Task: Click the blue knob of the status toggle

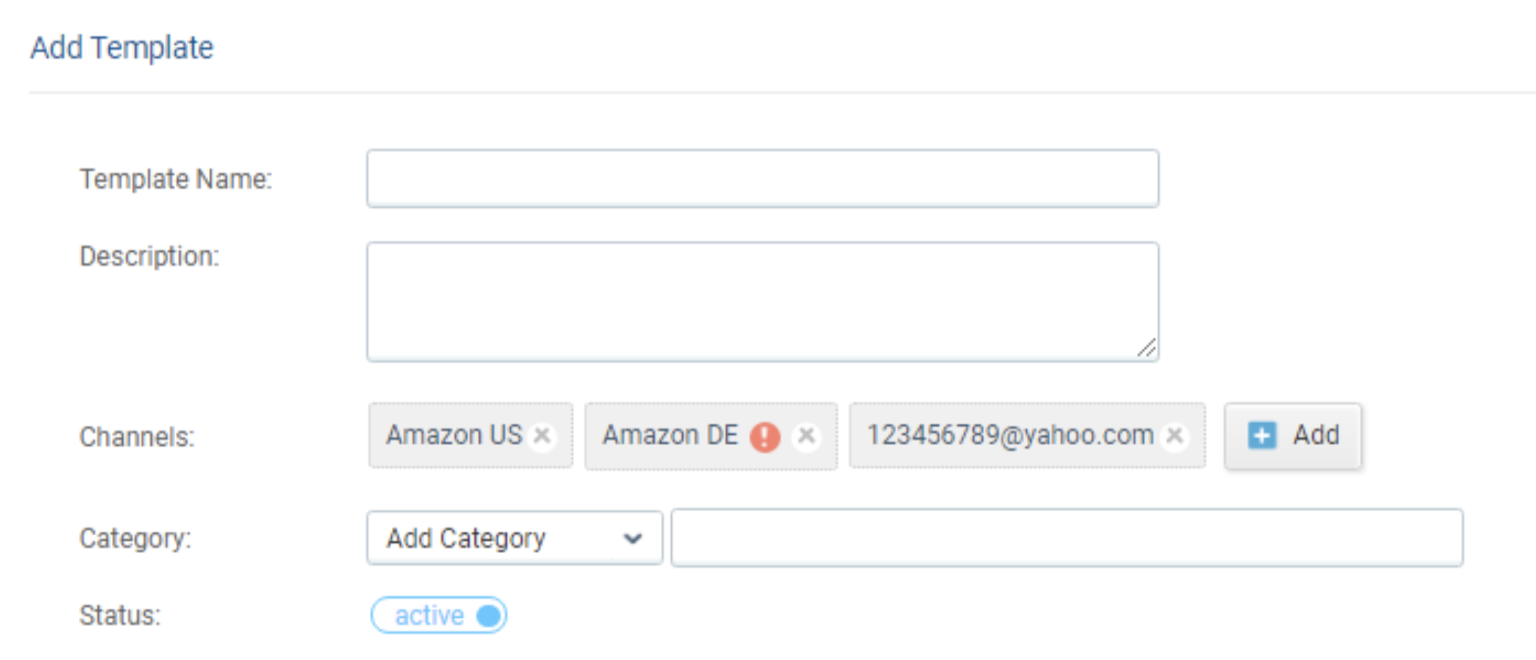Action: click(x=487, y=616)
